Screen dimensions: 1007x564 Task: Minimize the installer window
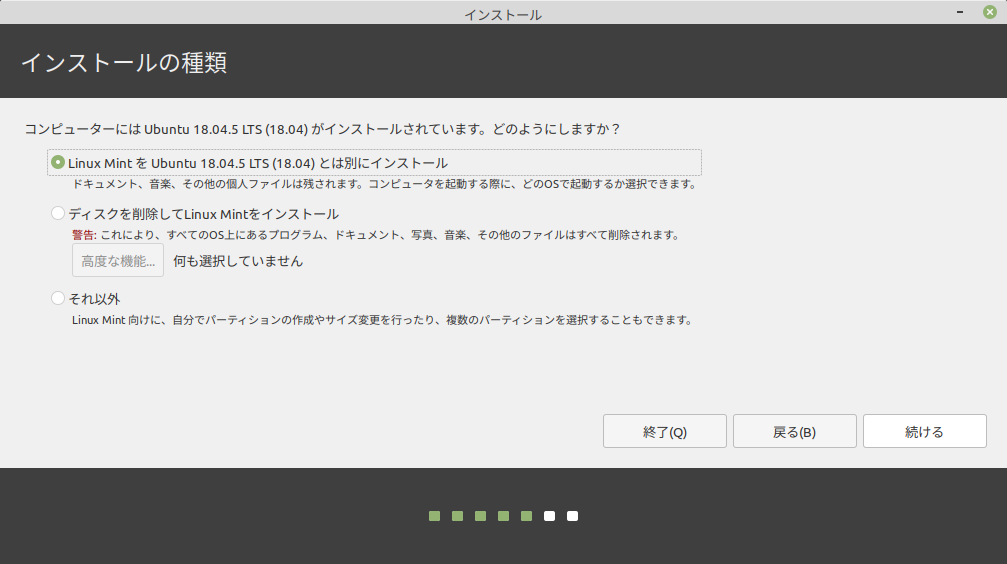[x=960, y=12]
